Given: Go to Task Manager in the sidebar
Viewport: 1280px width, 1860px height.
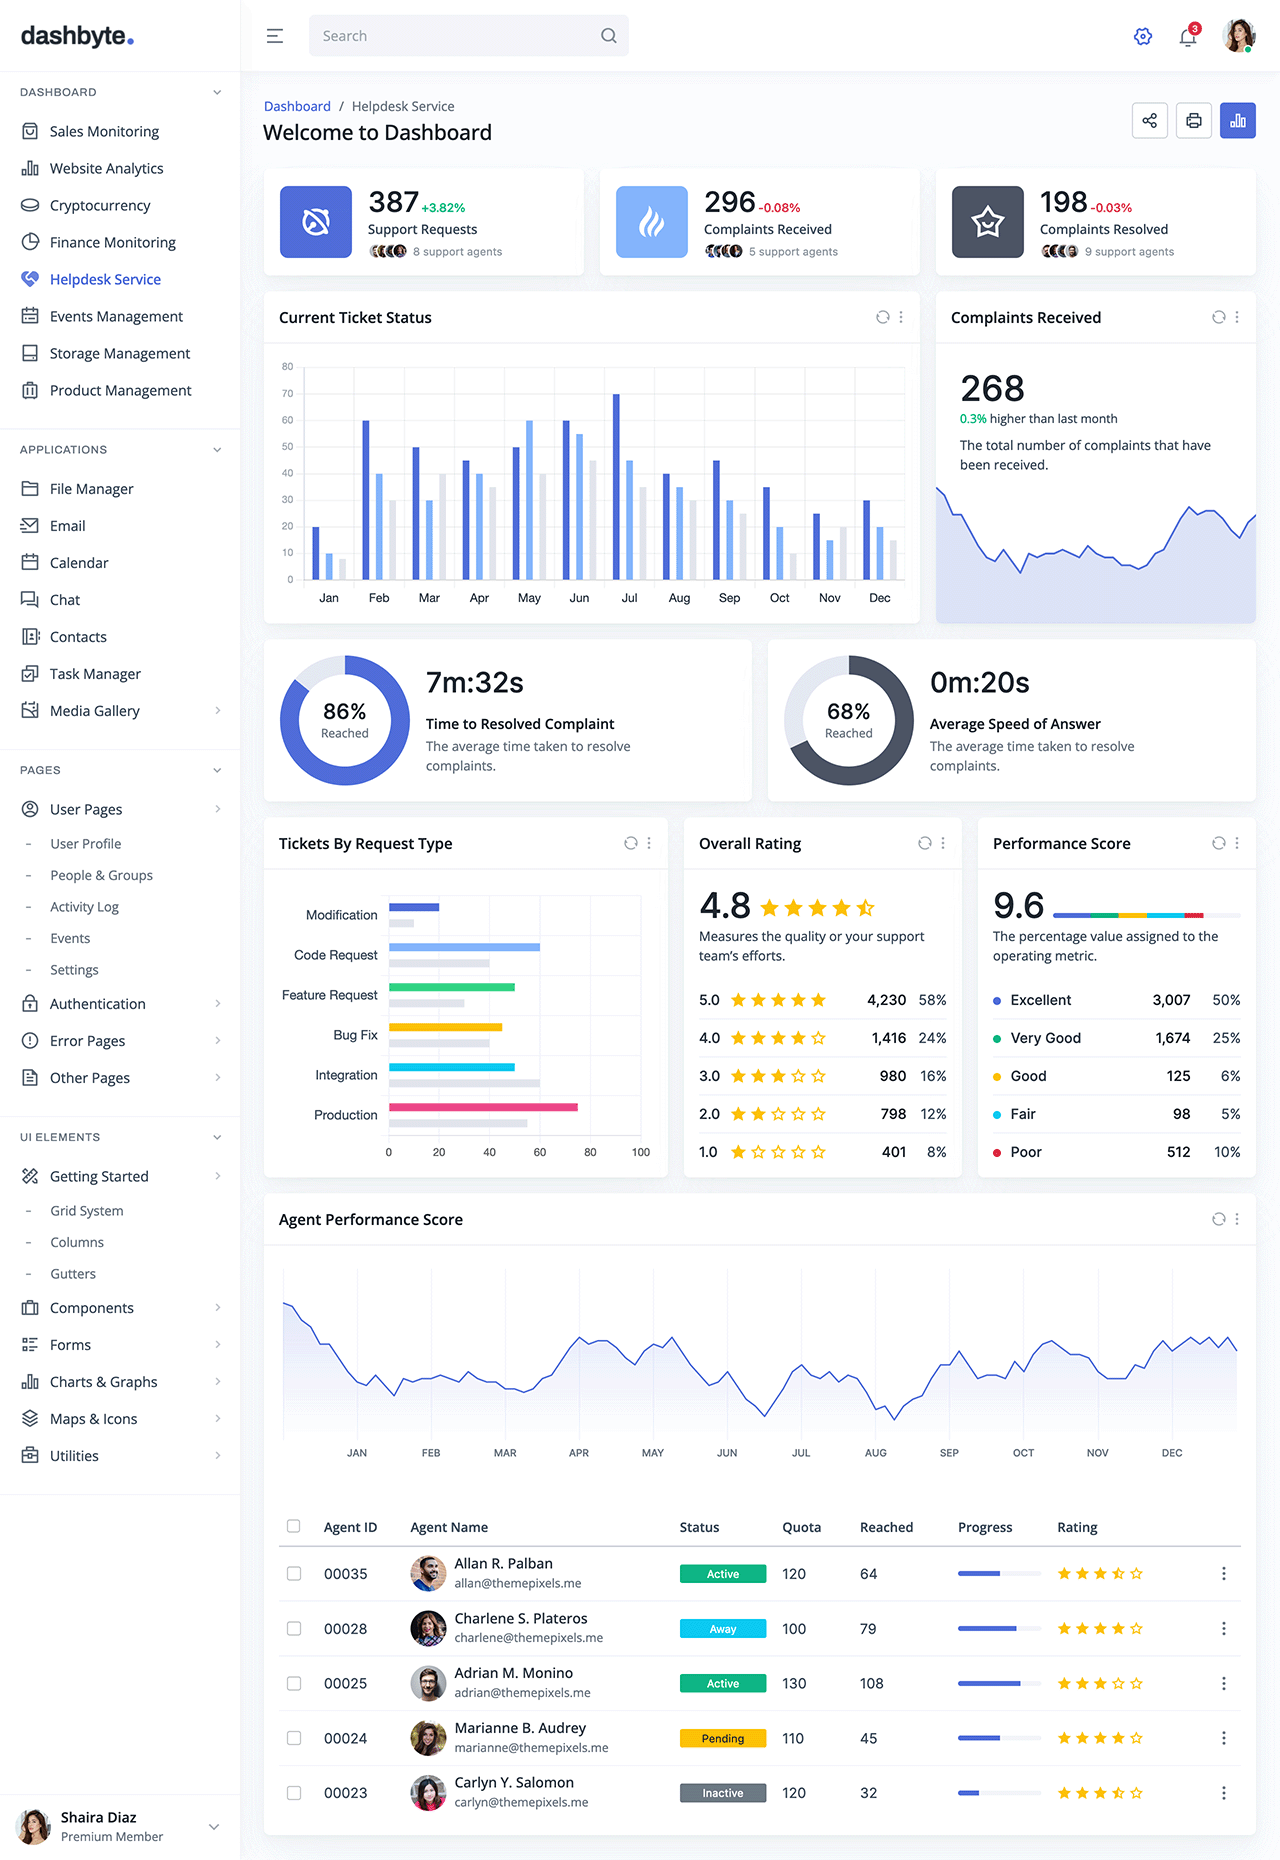Looking at the screenshot, I should coord(95,674).
